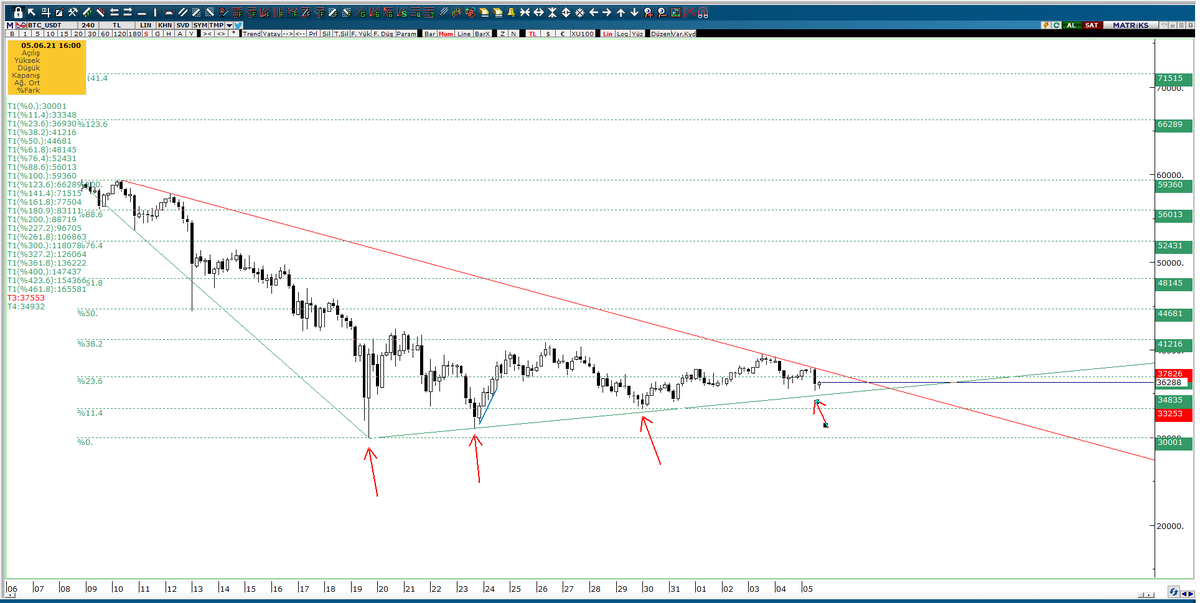Click the lightning icon beside the AL button
1200x603 pixels.
click(x=1044, y=23)
